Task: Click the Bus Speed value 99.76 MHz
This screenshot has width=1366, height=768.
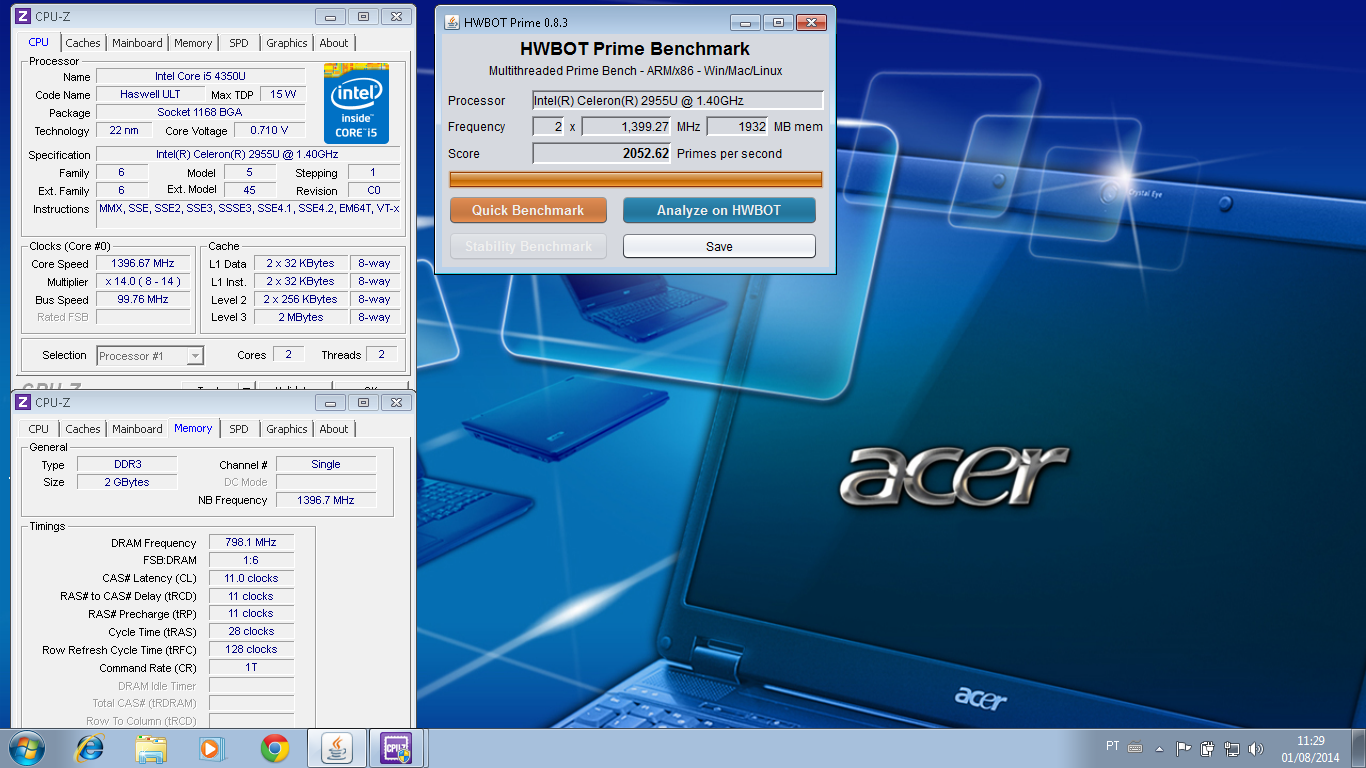Action: [143, 299]
